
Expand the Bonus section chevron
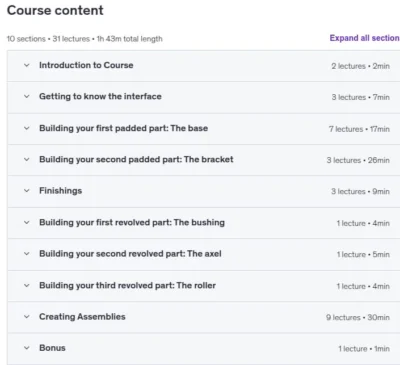click(x=27, y=348)
